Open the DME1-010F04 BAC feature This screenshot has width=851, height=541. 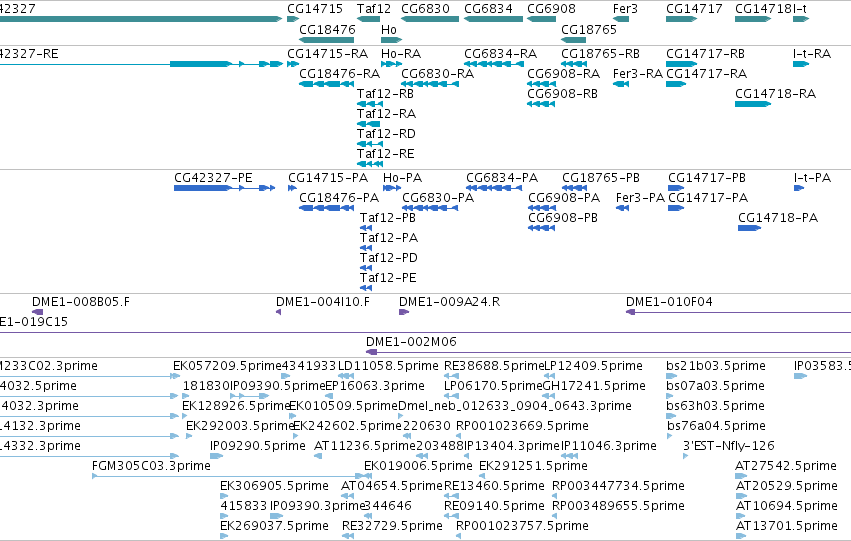coord(669,302)
